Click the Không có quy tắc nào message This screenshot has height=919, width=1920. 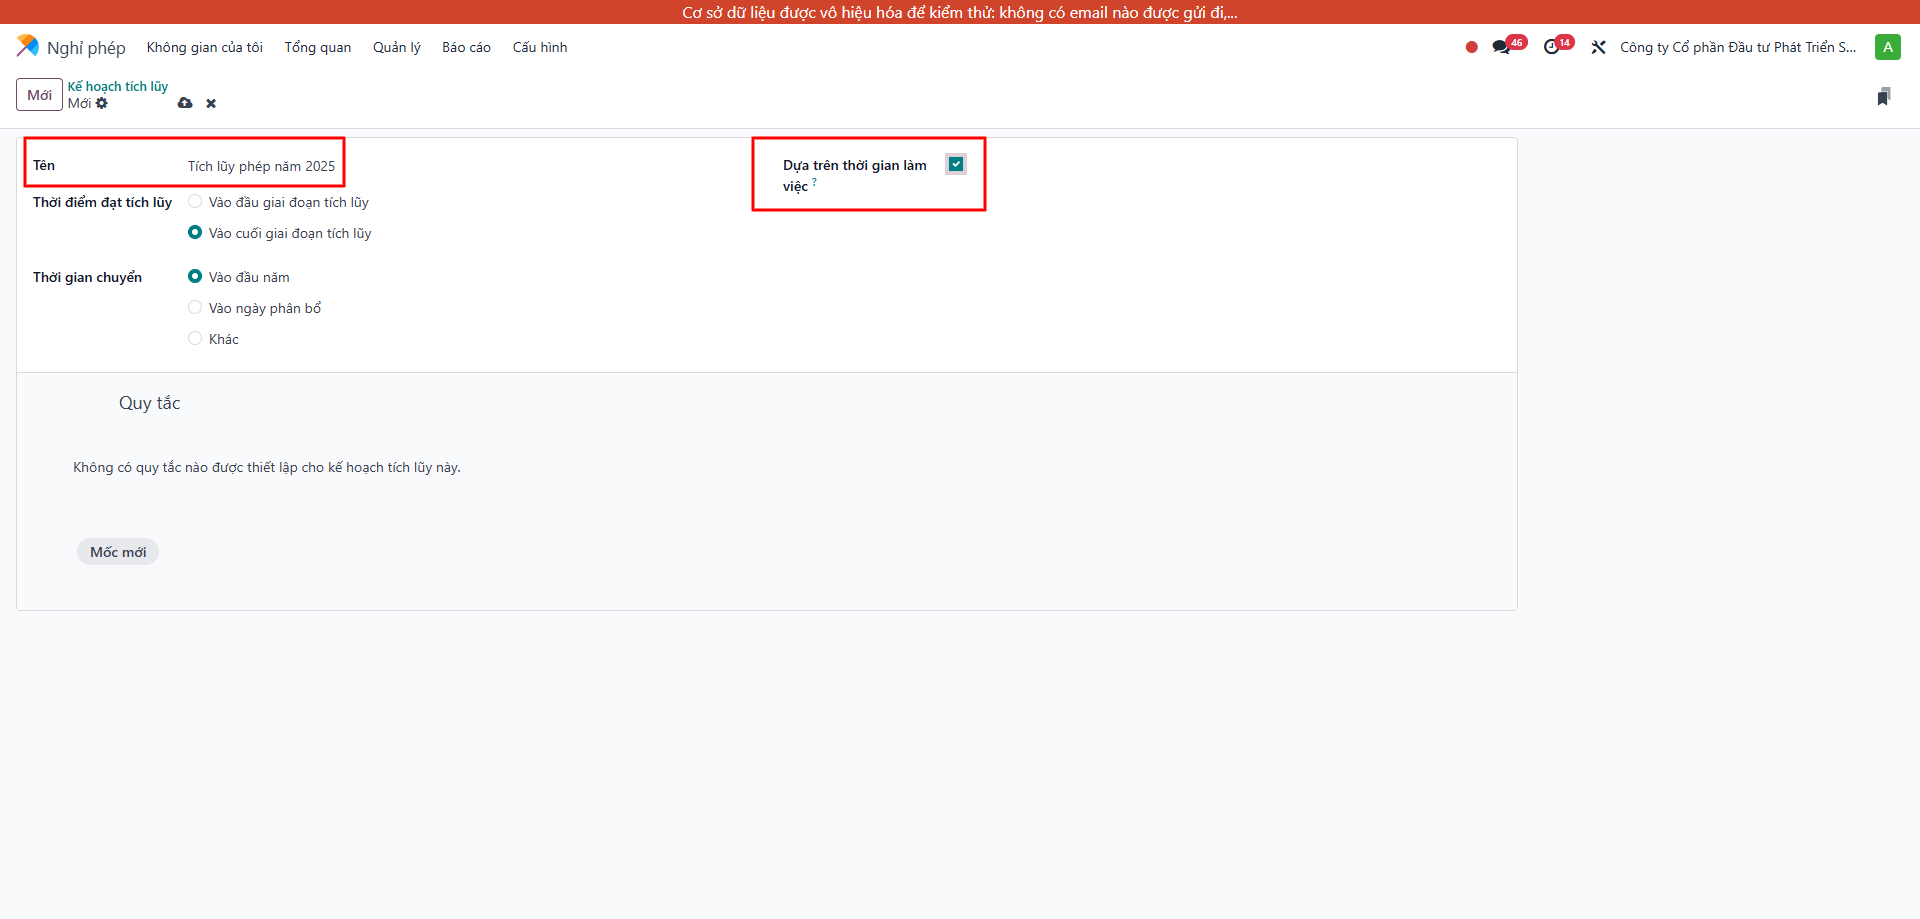pos(267,467)
